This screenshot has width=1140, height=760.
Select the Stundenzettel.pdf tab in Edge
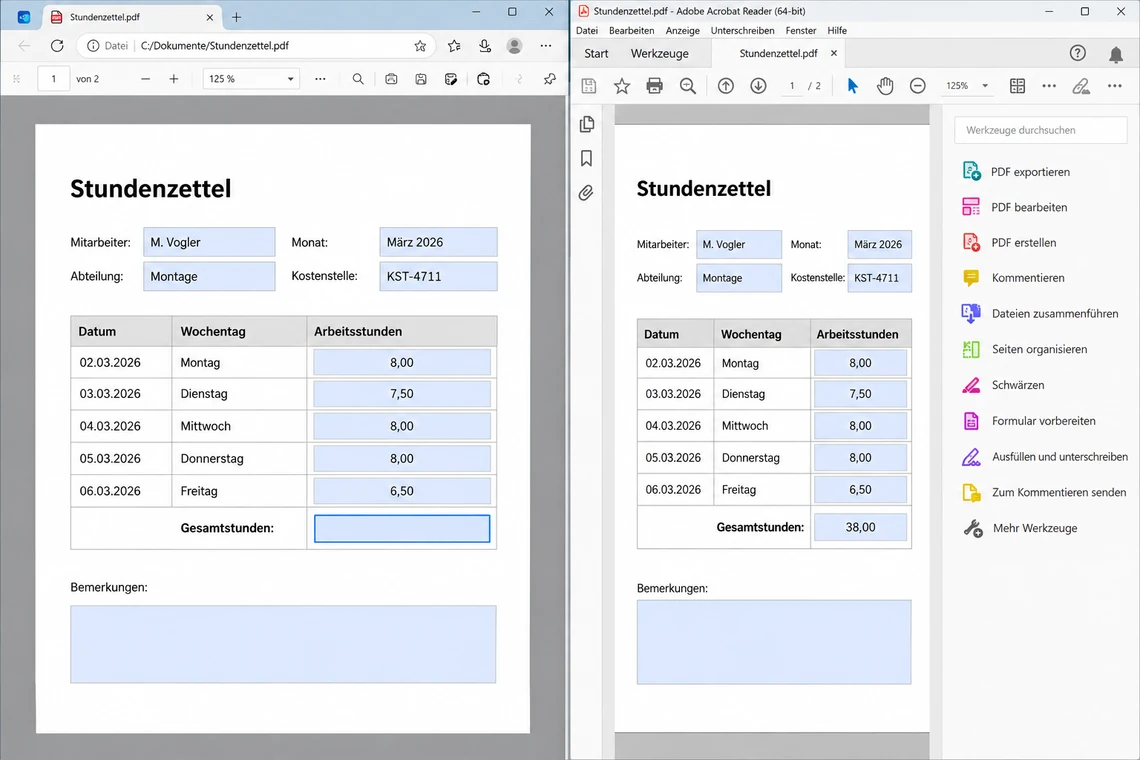coord(132,17)
